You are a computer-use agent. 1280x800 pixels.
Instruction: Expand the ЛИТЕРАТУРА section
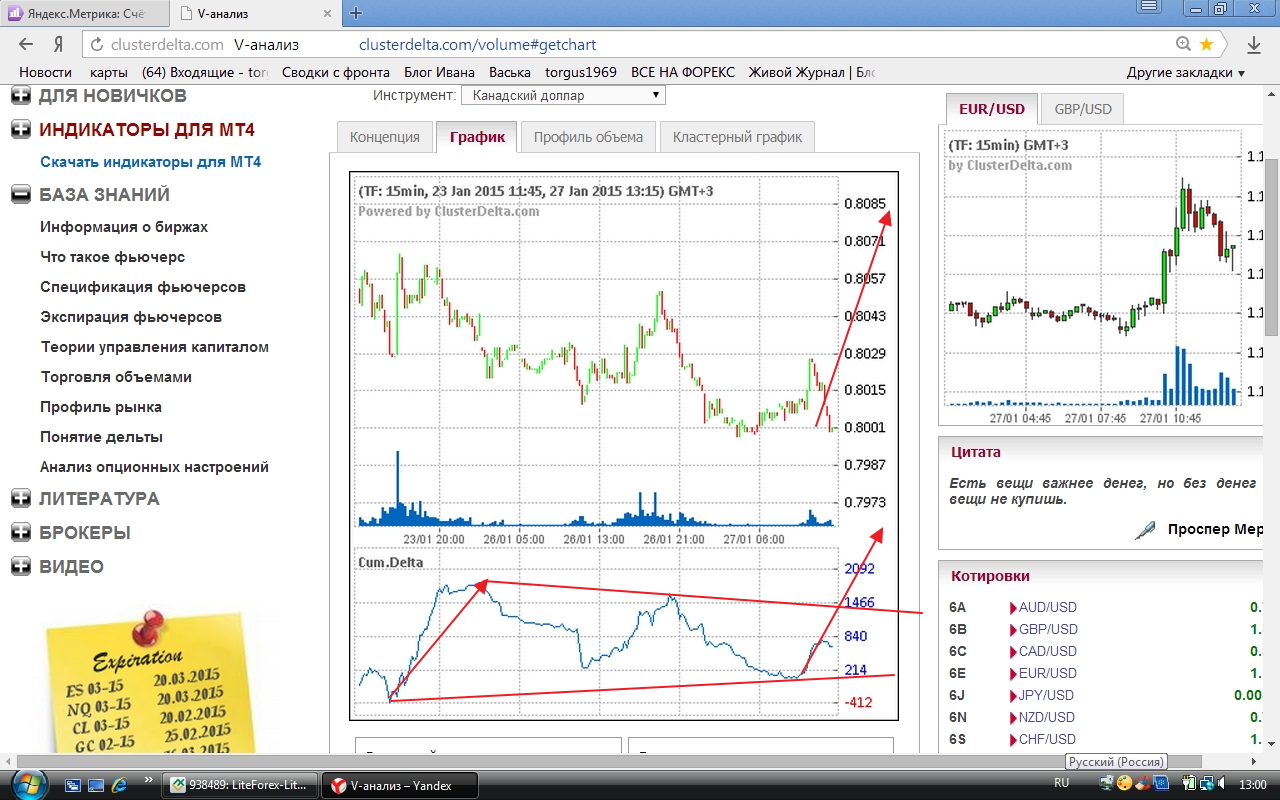[20, 498]
